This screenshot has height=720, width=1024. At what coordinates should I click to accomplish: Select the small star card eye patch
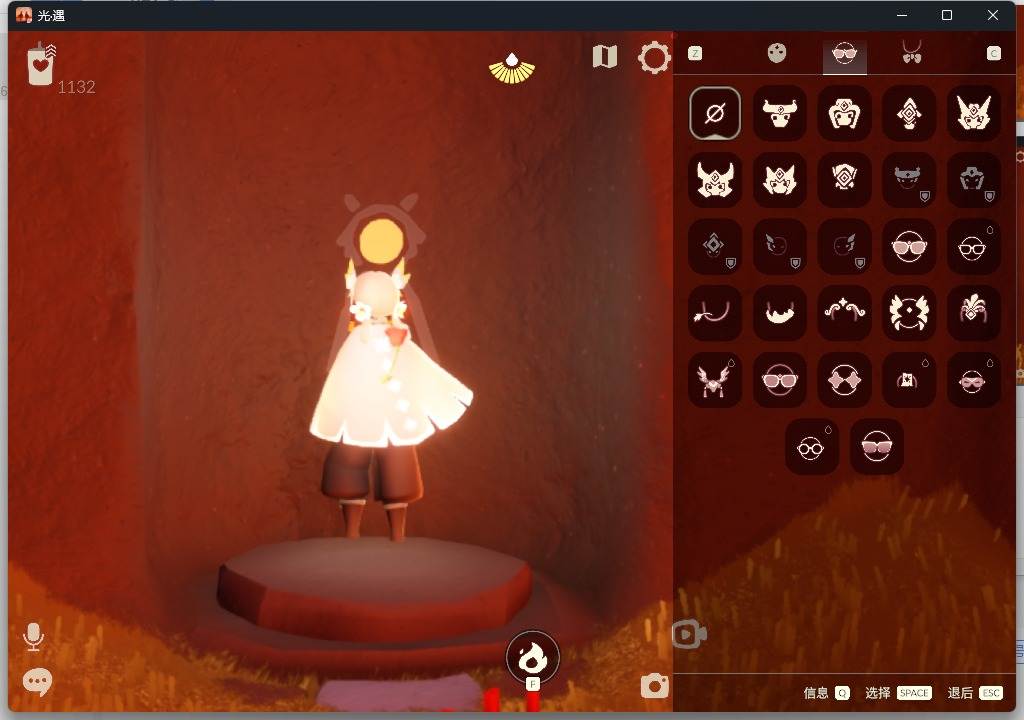tap(908, 380)
